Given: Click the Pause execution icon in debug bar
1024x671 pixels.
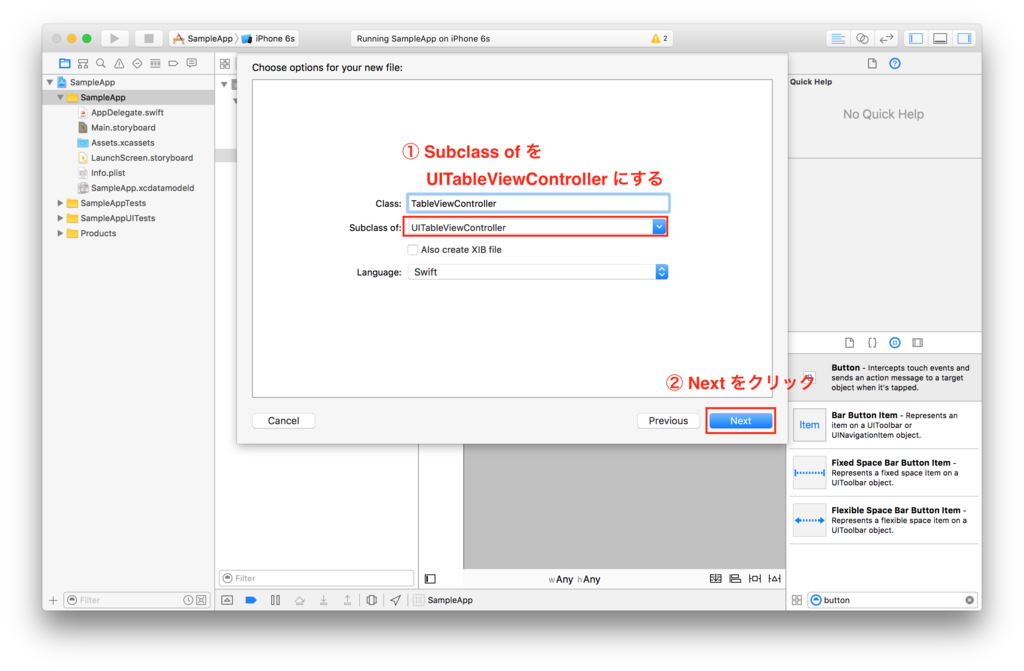Looking at the screenshot, I should [276, 600].
